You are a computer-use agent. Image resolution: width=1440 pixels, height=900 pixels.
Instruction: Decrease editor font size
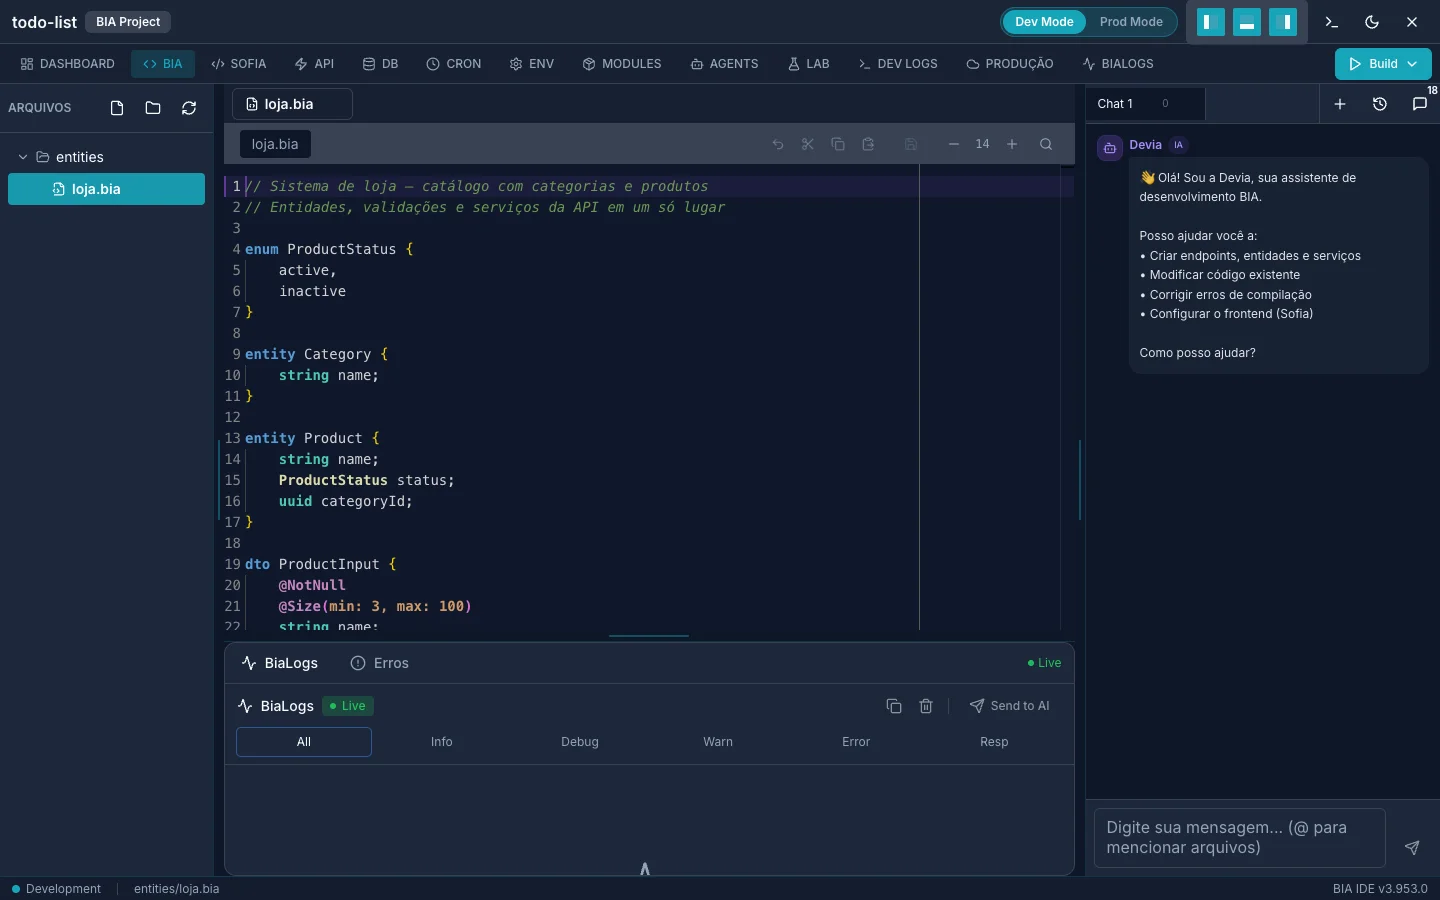(954, 144)
